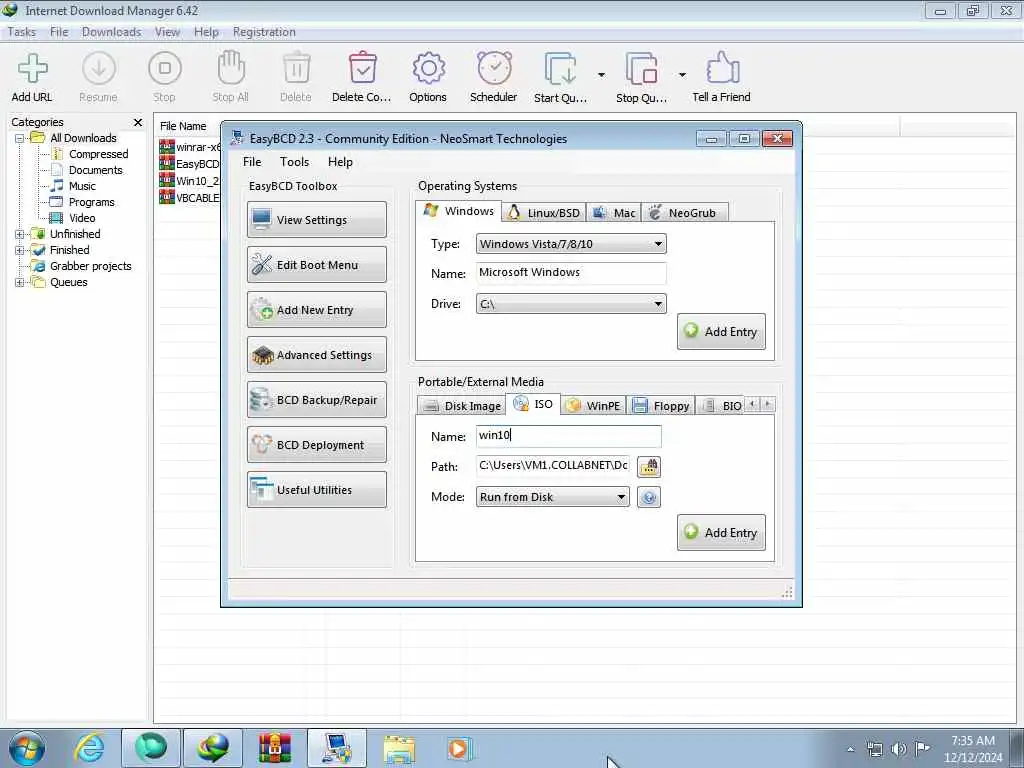This screenshot has height=768, width=1024.
Task: Click the ISO name field win10
Action: 568,436
